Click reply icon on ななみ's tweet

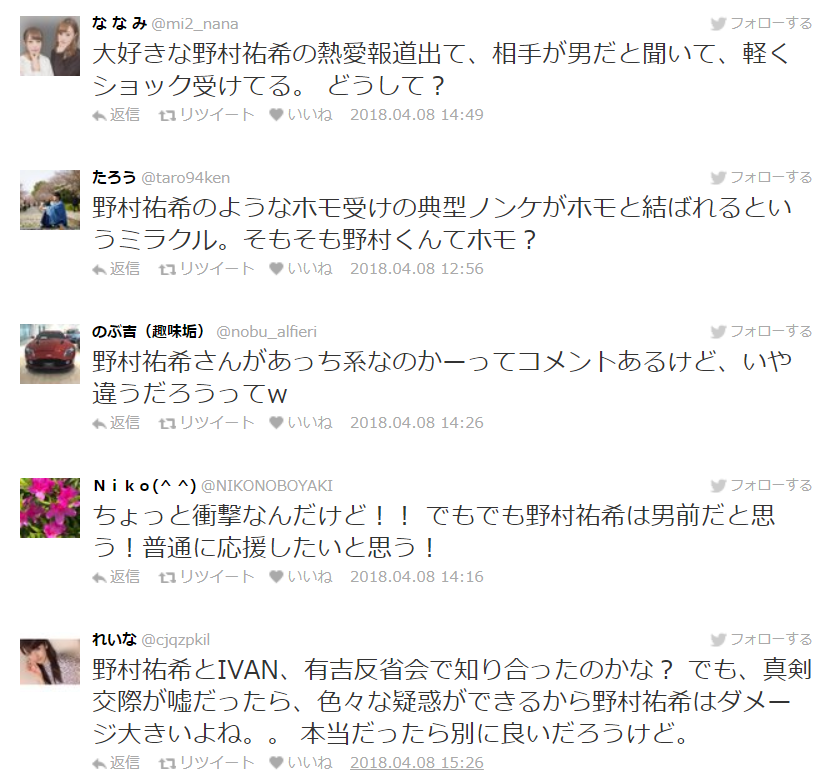(x=116, y=115)
